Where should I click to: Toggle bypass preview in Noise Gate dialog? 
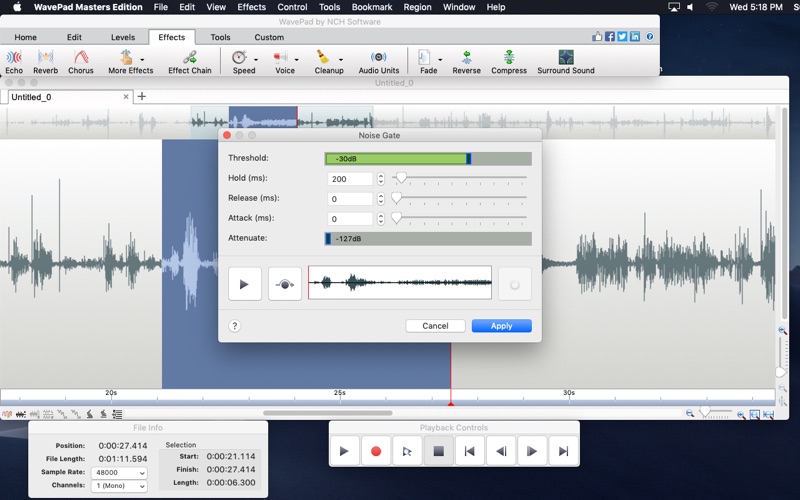pos(285,284)
